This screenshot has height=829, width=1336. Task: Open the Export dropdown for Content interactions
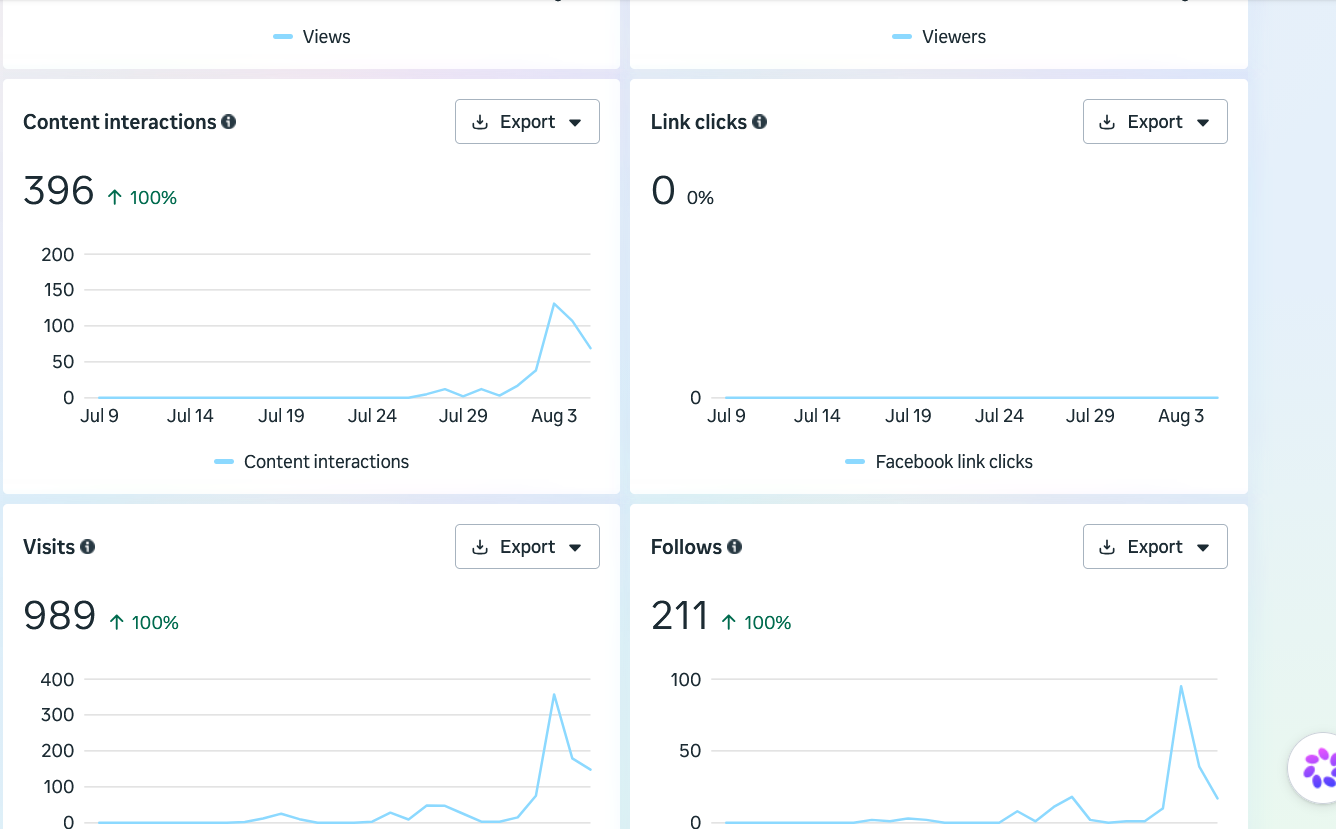(x=527, y=122)
